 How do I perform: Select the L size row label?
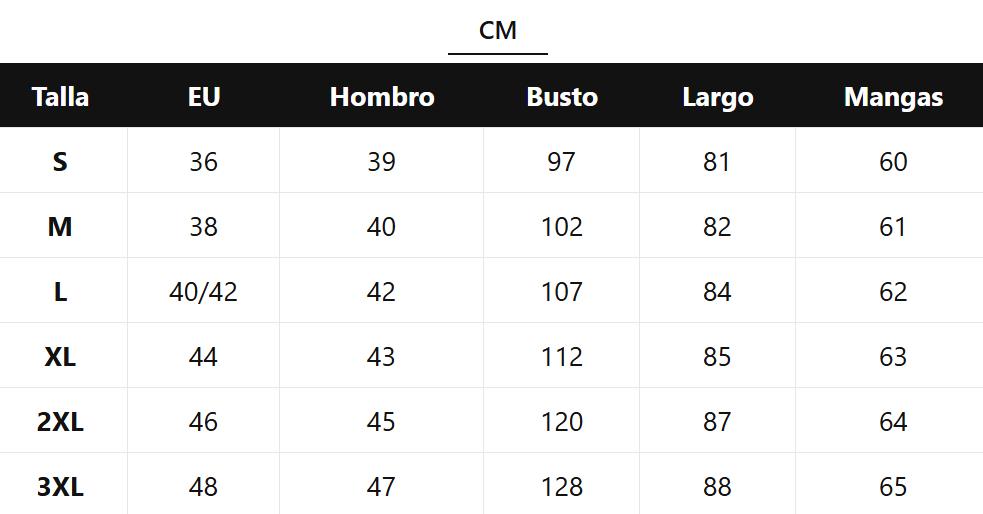coord(60,292)
